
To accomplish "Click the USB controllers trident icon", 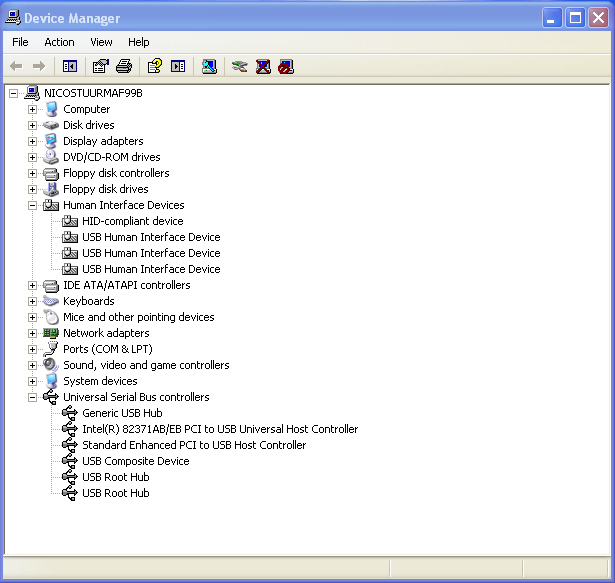I will (x=51, y=397).
